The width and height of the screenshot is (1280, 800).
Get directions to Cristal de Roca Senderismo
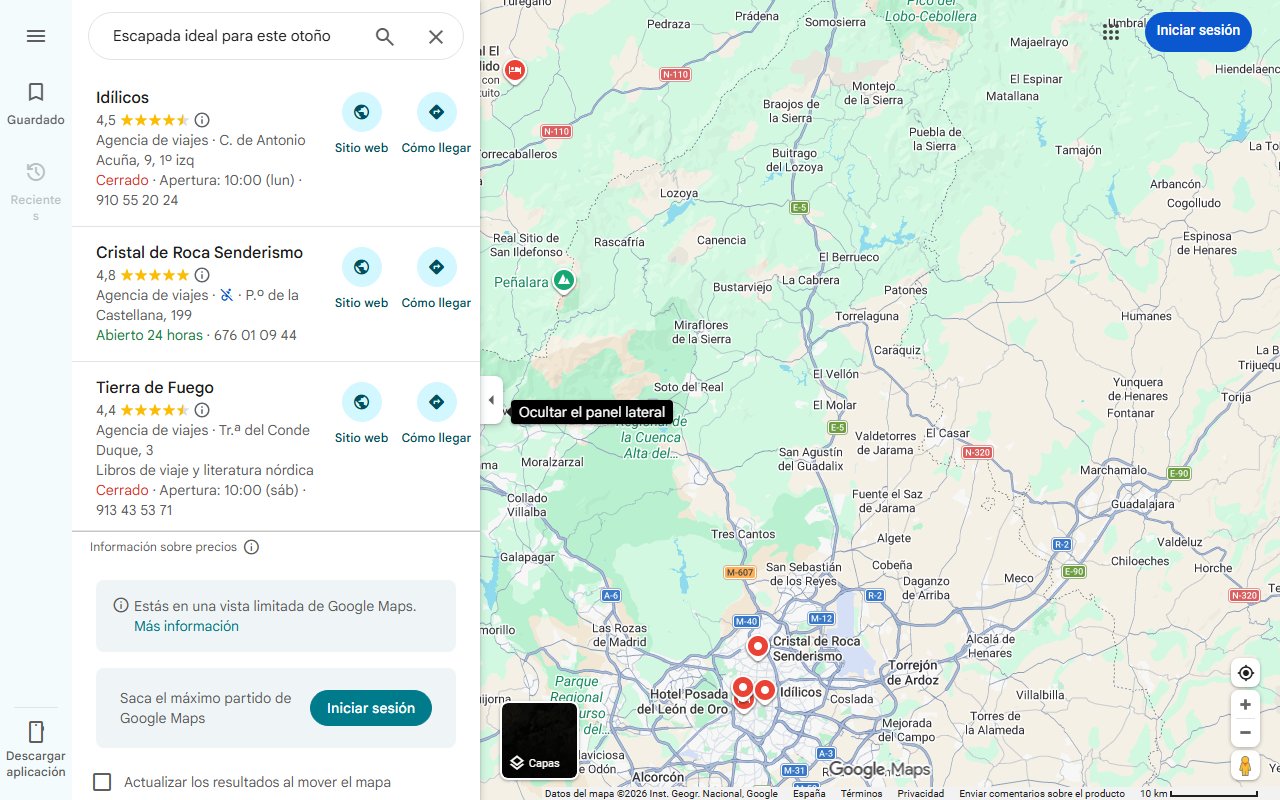(436, 278)
